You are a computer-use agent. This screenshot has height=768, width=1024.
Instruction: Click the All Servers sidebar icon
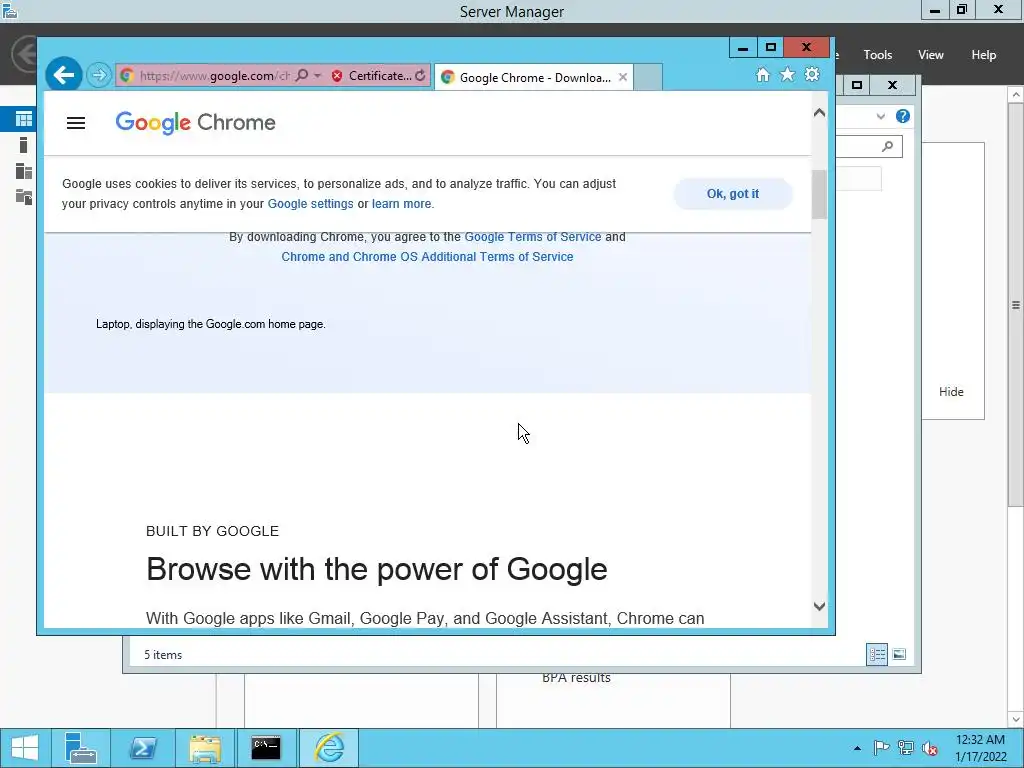[24, 171]
